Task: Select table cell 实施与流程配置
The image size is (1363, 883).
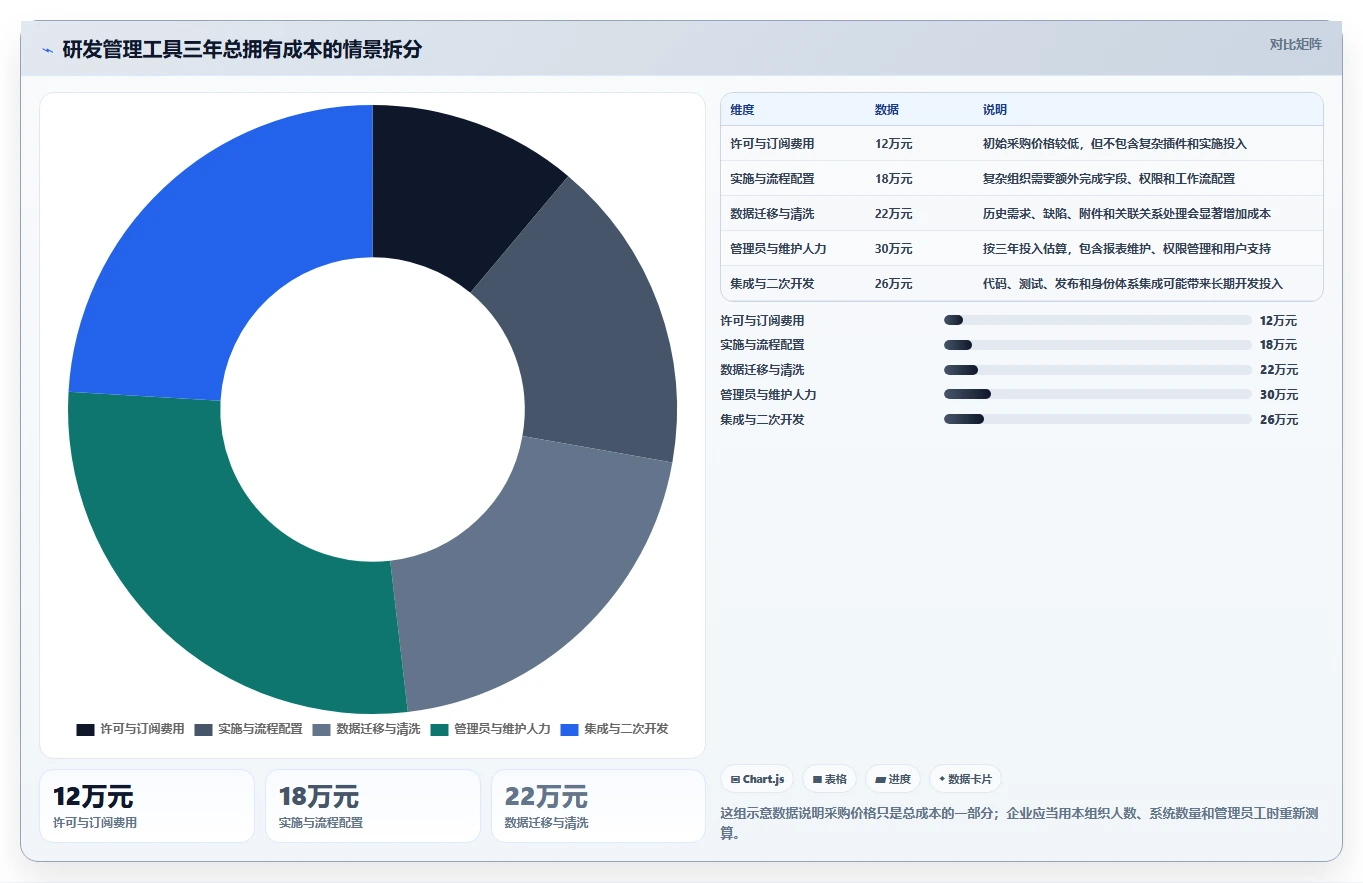Action: [772, 179]
